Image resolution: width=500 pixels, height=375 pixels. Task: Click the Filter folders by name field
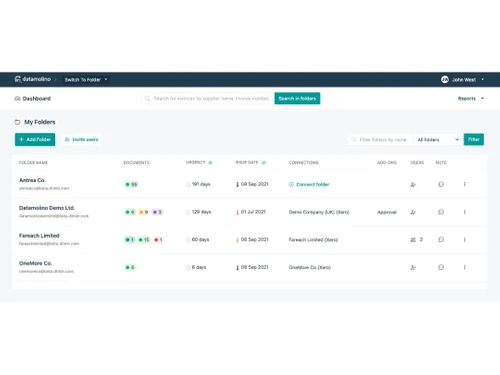381,140
